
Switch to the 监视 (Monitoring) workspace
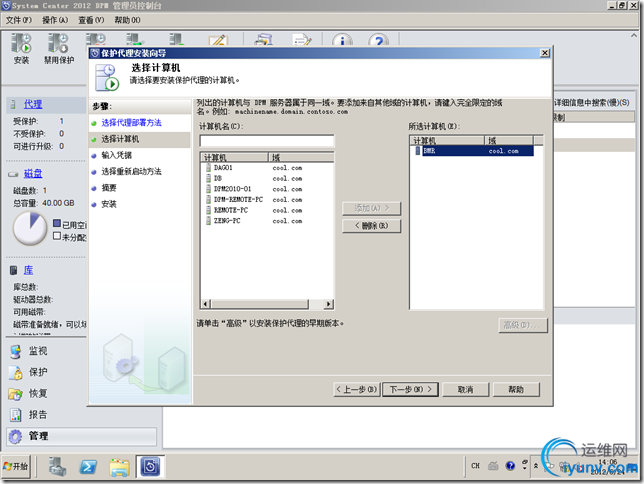pos(38,351)
